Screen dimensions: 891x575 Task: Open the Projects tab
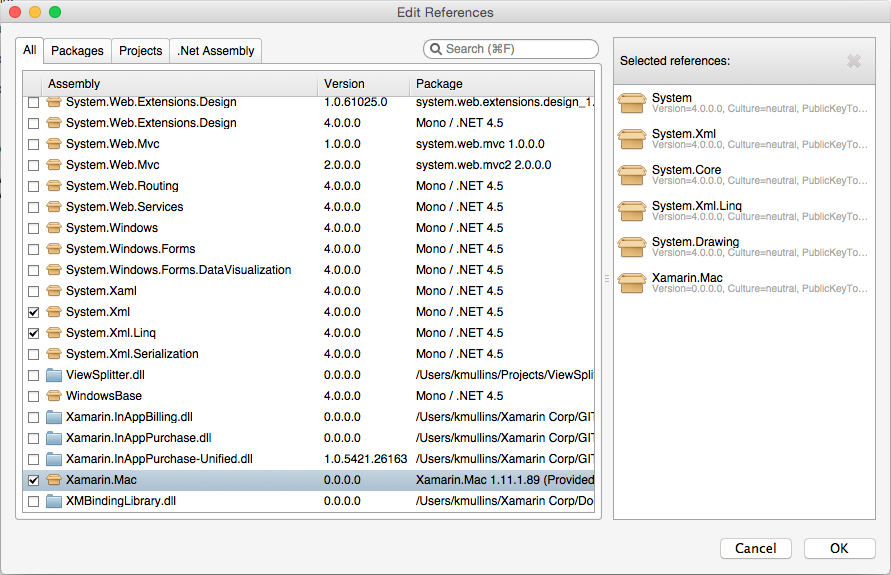tap(140, 51)
